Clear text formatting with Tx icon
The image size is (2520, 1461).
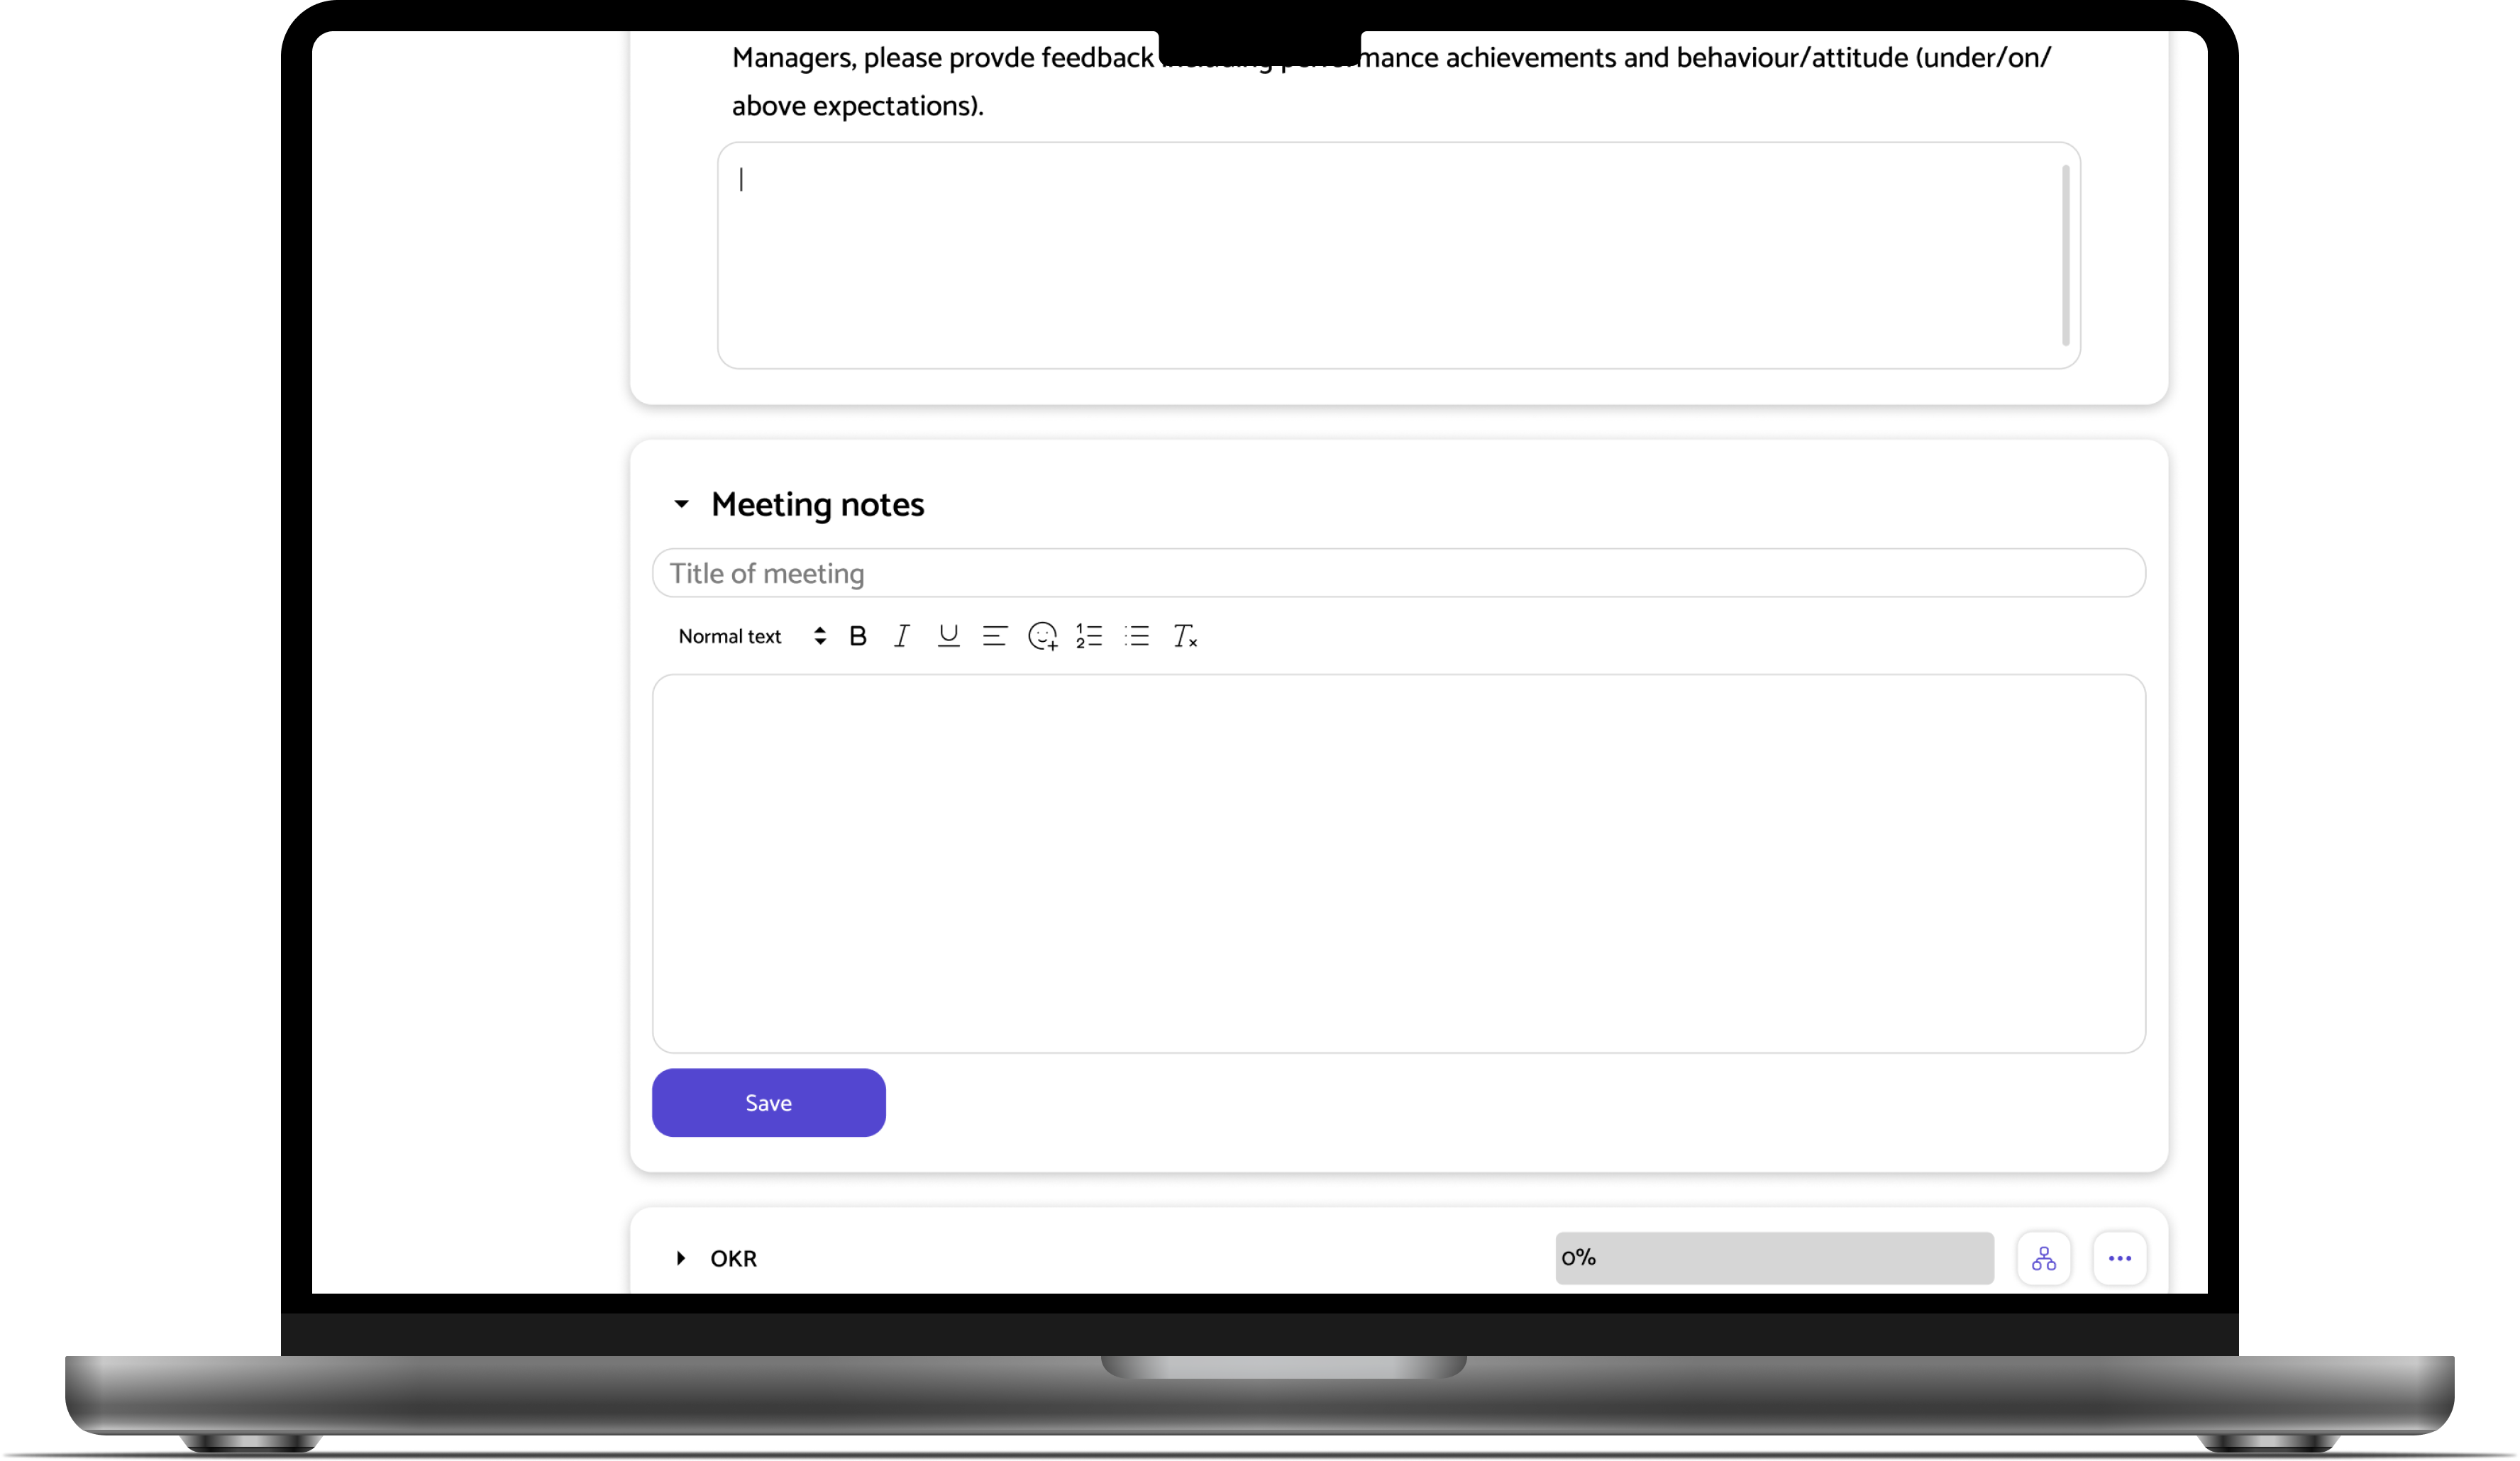[1185, 636]
